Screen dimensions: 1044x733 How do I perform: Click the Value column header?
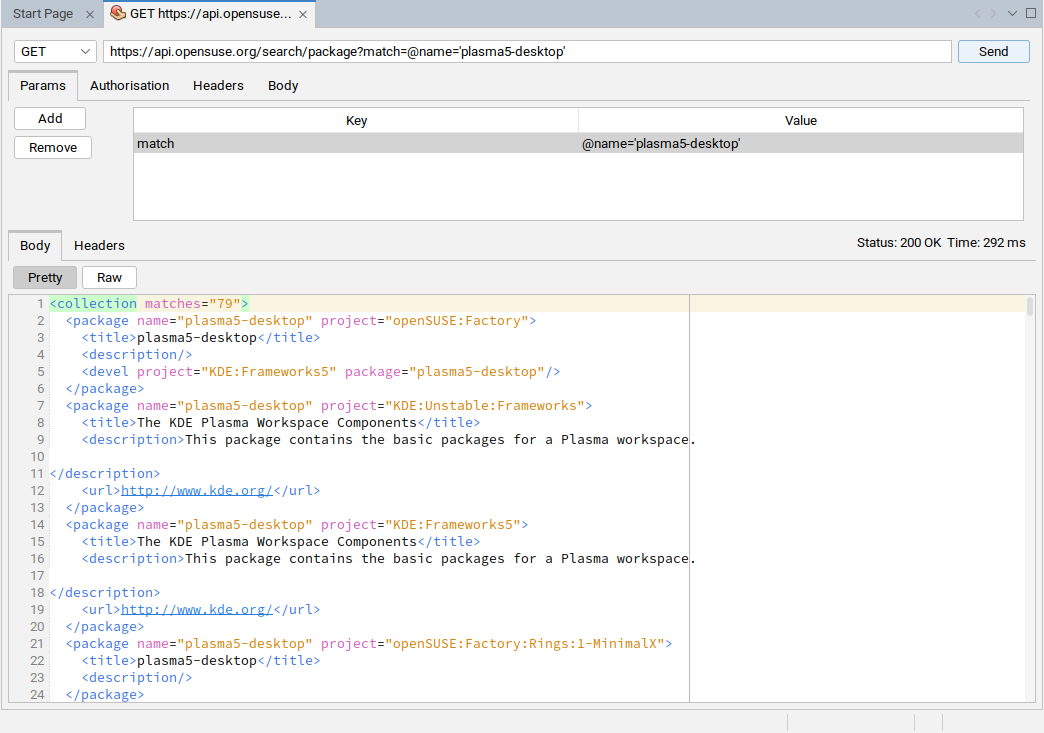[800, 121]
